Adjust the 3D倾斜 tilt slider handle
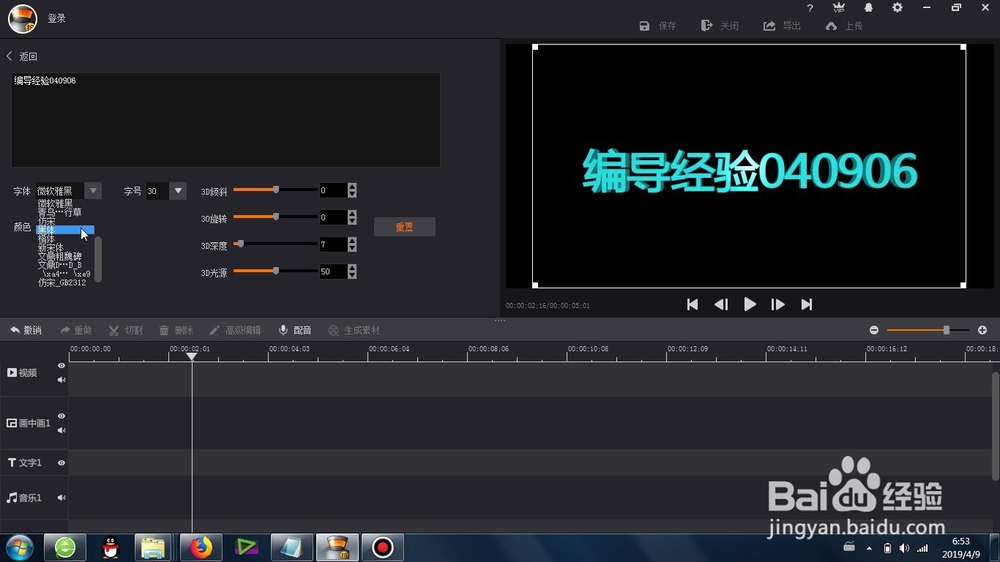 click(x=276, y=189)
